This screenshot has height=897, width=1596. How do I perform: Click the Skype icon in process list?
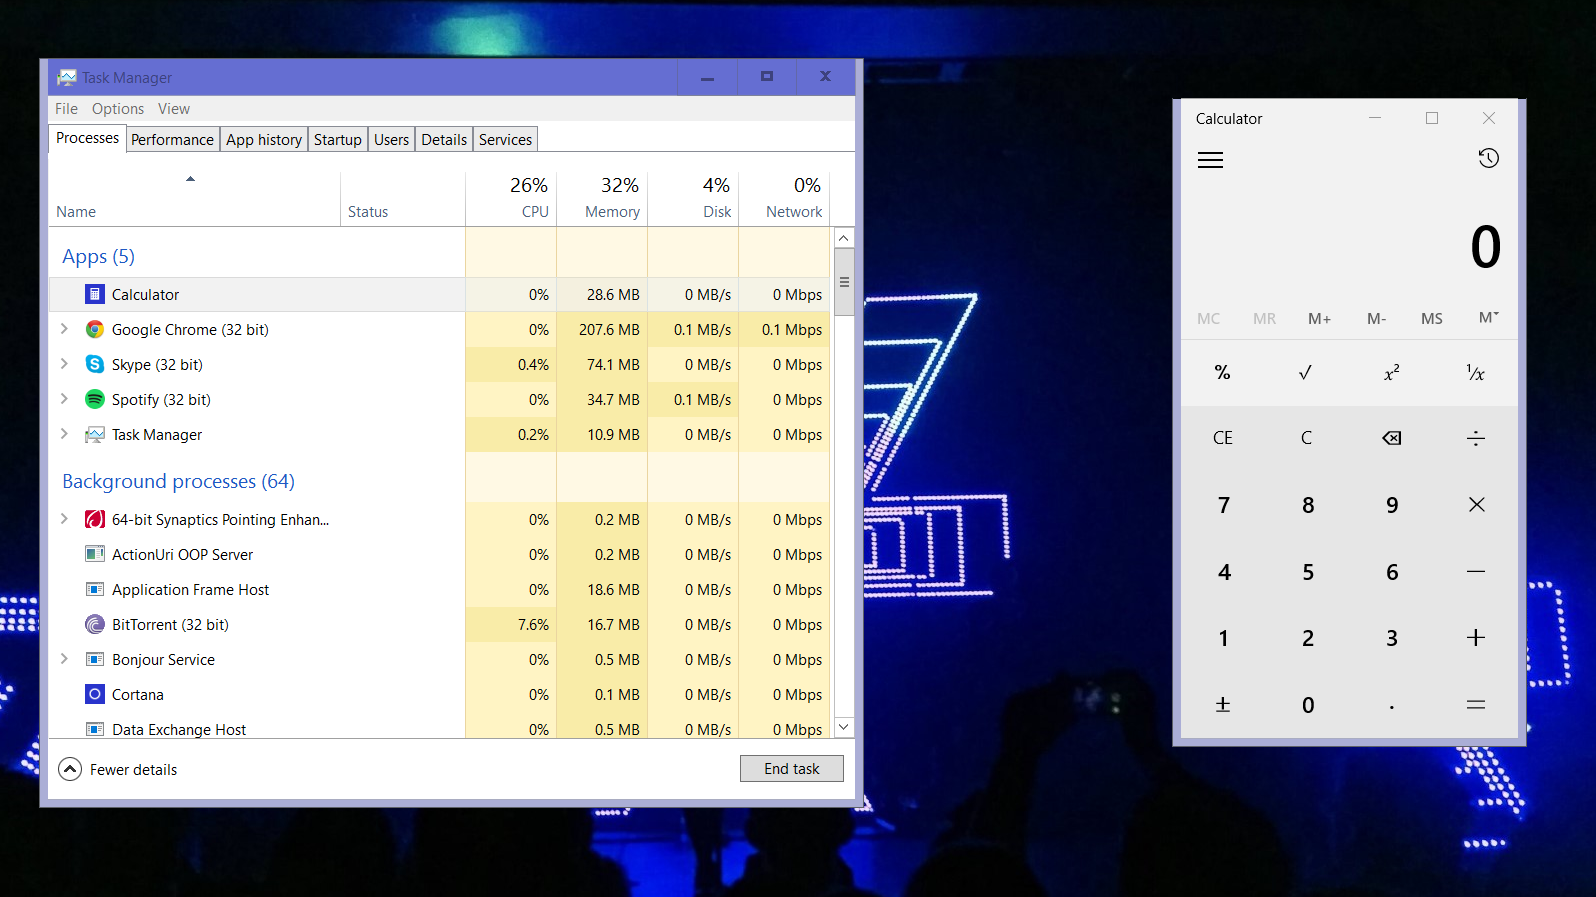95,364
